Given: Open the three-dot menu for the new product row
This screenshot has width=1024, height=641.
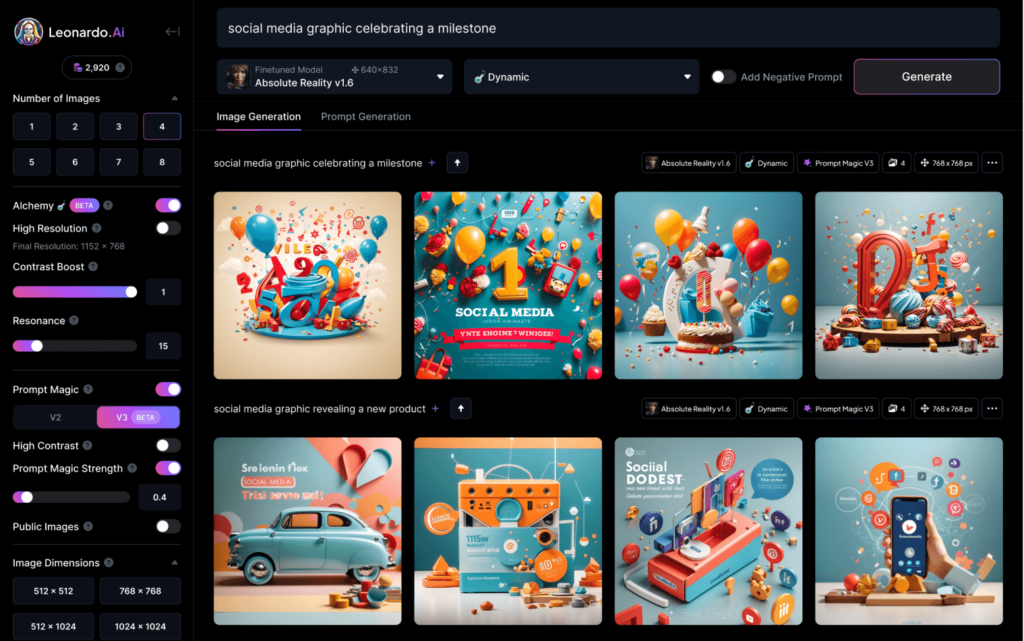Looking at the screenshot, I should [x=992, y=409].
